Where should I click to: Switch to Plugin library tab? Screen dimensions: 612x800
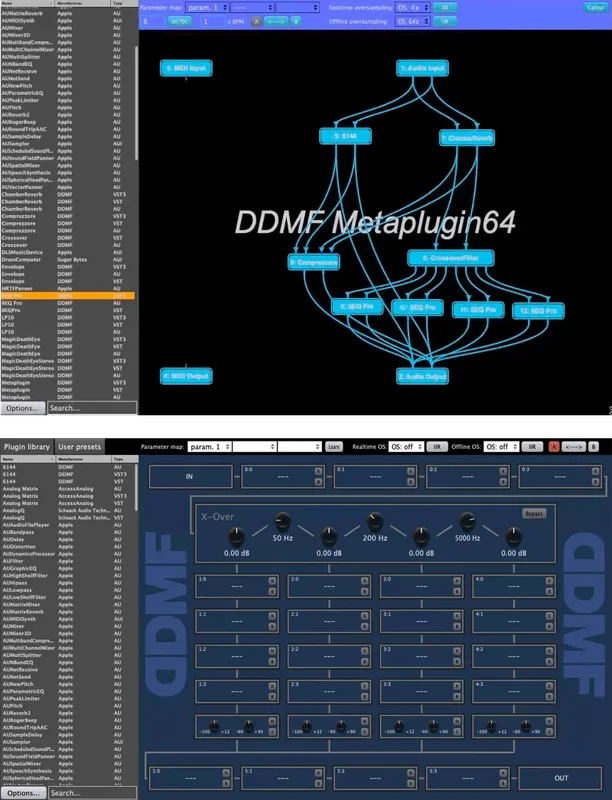click(27, 447)
